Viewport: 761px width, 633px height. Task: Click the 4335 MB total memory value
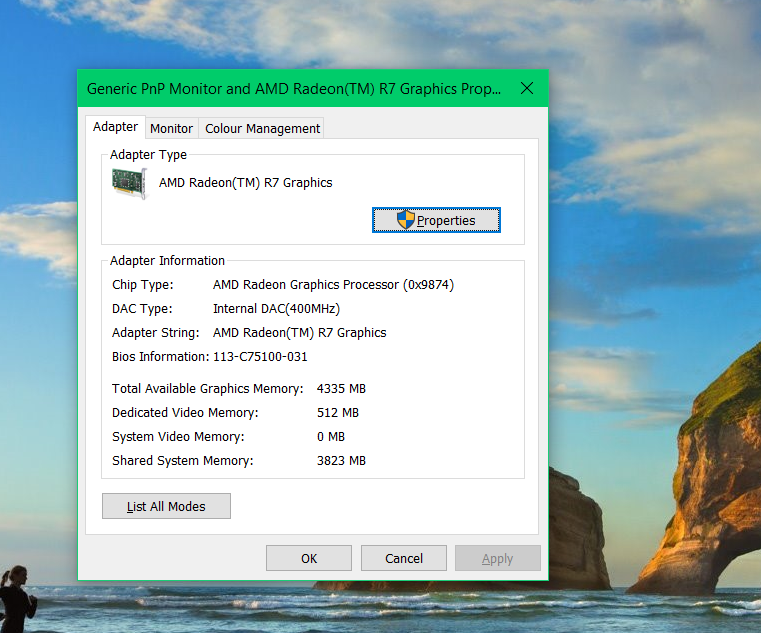click(341, 389)
